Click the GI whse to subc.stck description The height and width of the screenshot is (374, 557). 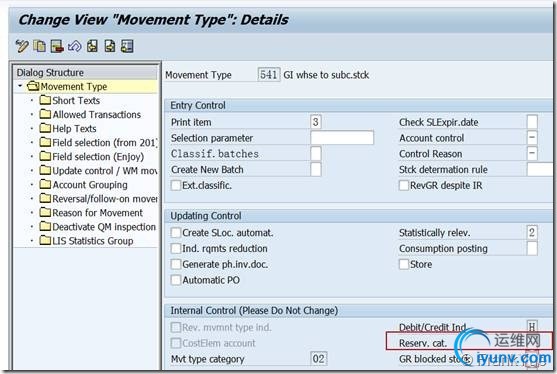click(326, 75)
